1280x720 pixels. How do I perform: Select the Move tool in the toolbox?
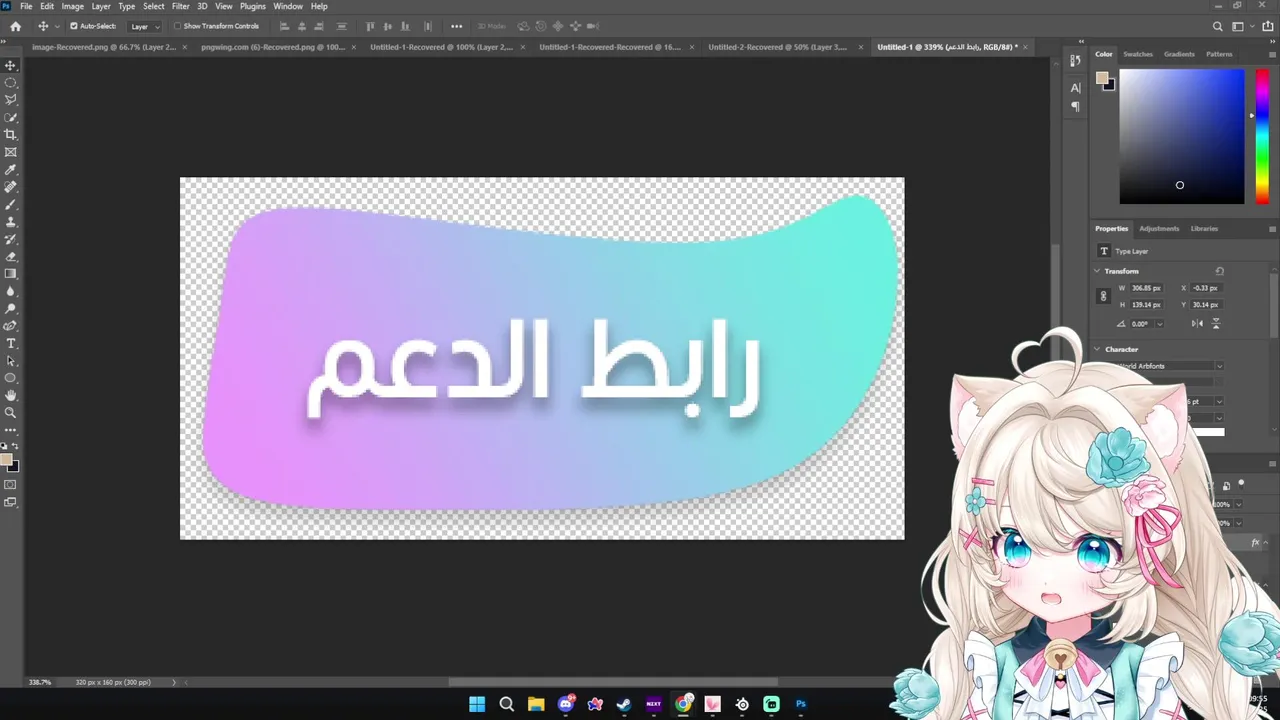click(x=11, y=65)
